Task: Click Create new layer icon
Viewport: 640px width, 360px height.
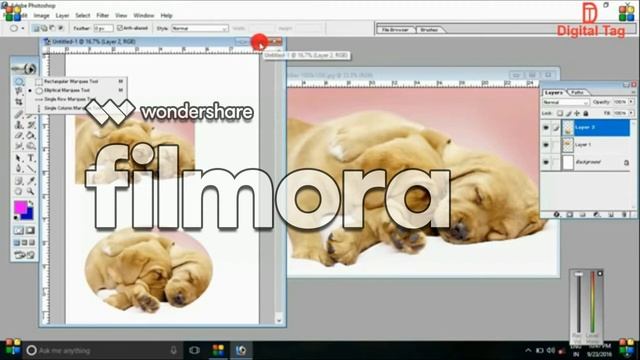Action: (611, 215)
